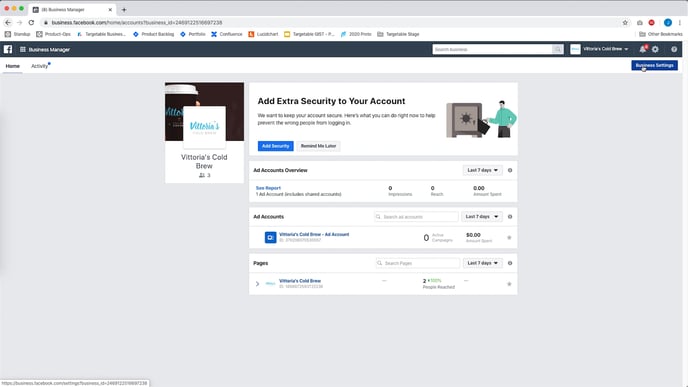Open the Portfolio bookmark

pyautogui.click(x=193, y=34)
